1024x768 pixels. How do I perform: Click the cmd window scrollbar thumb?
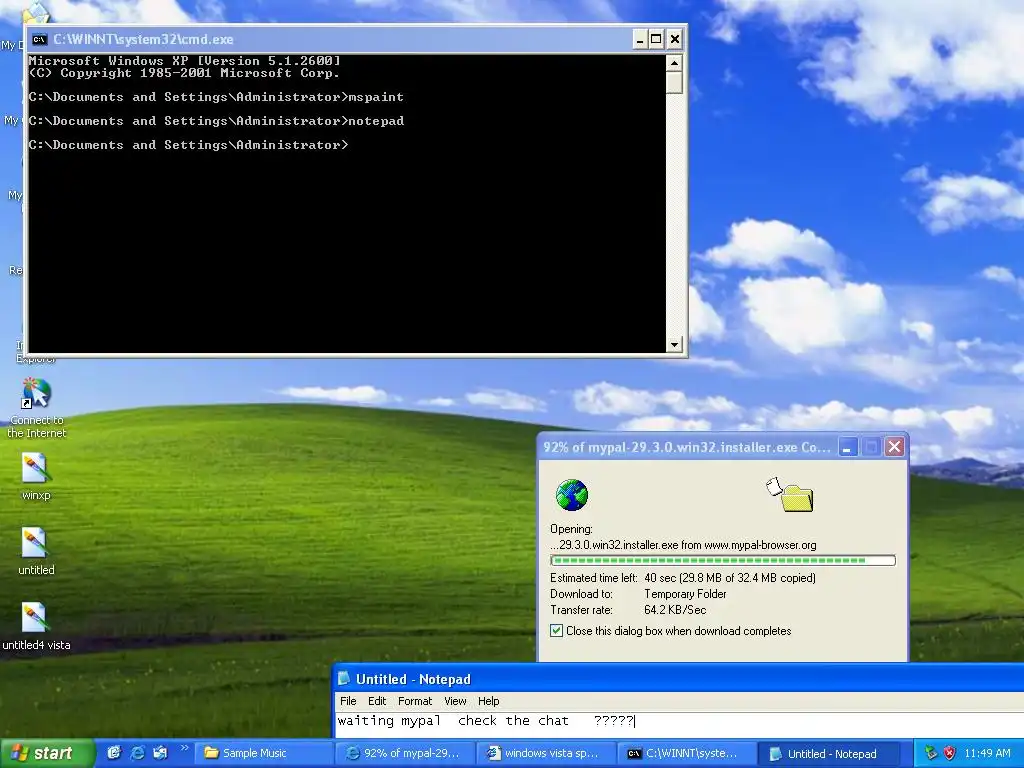click(x=674, y=83)
